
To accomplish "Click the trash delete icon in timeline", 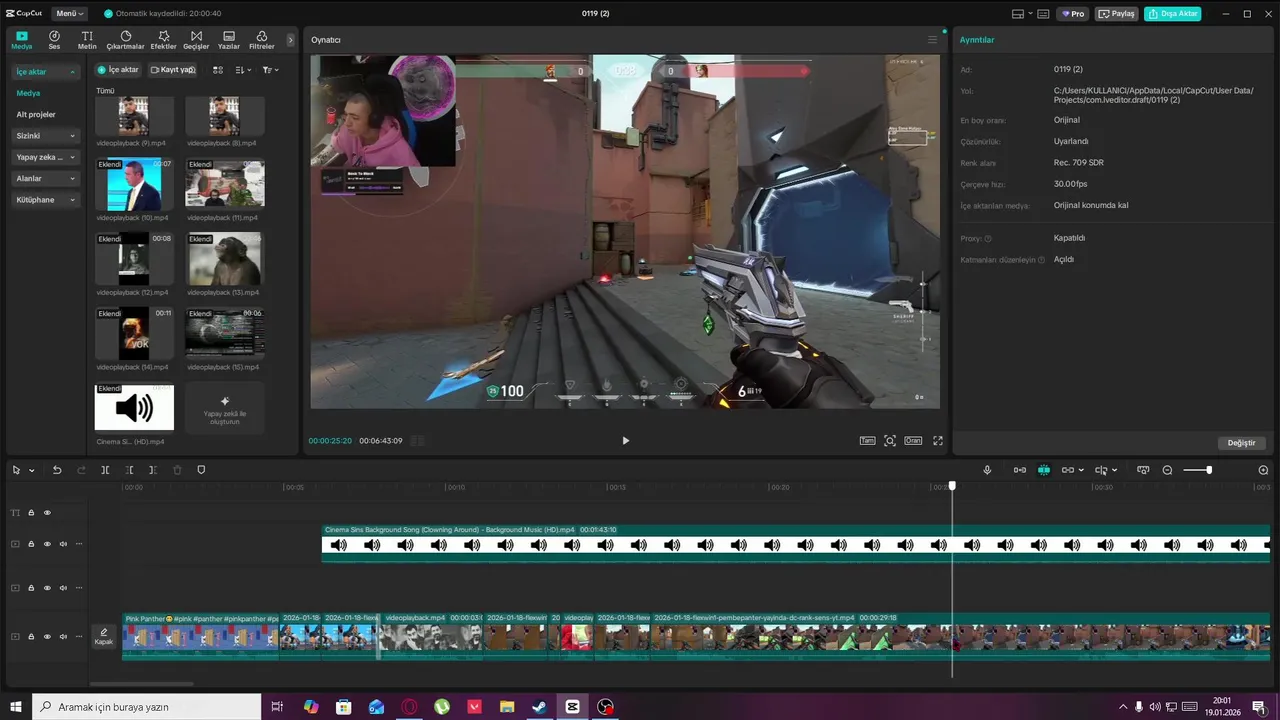I will point(177,470).
